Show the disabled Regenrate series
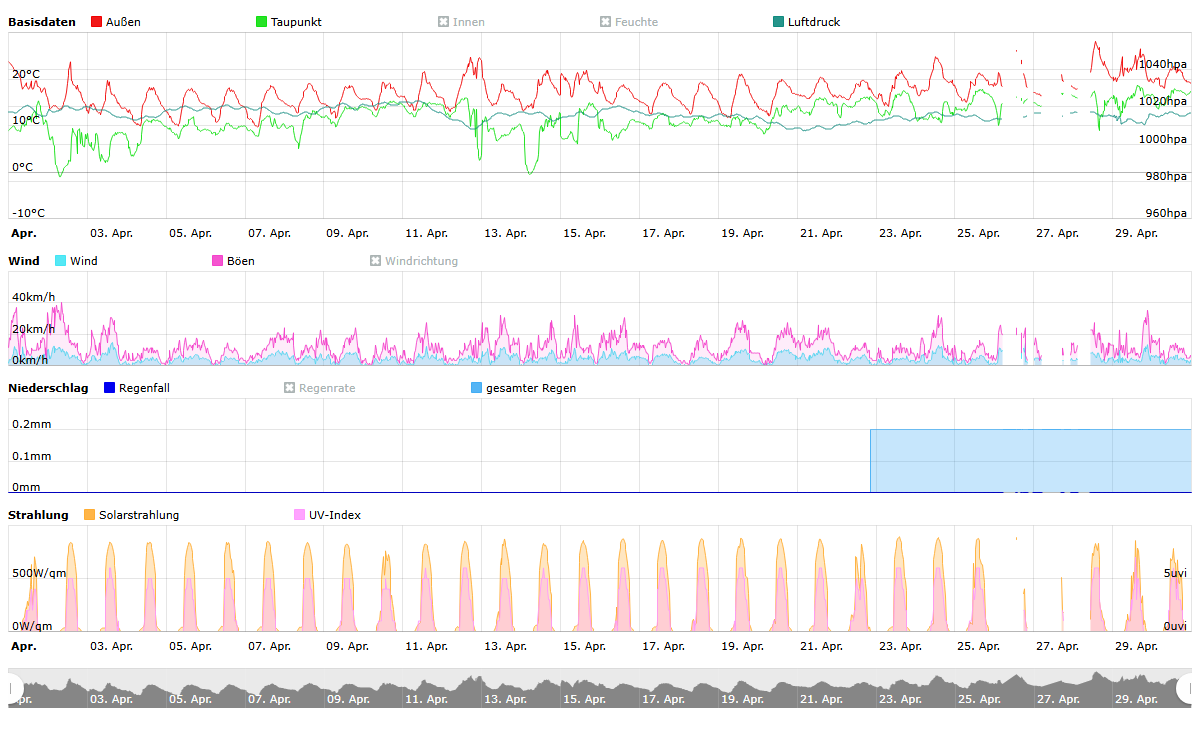This screenshot has width=1200, height=750. tap(290, 388)
